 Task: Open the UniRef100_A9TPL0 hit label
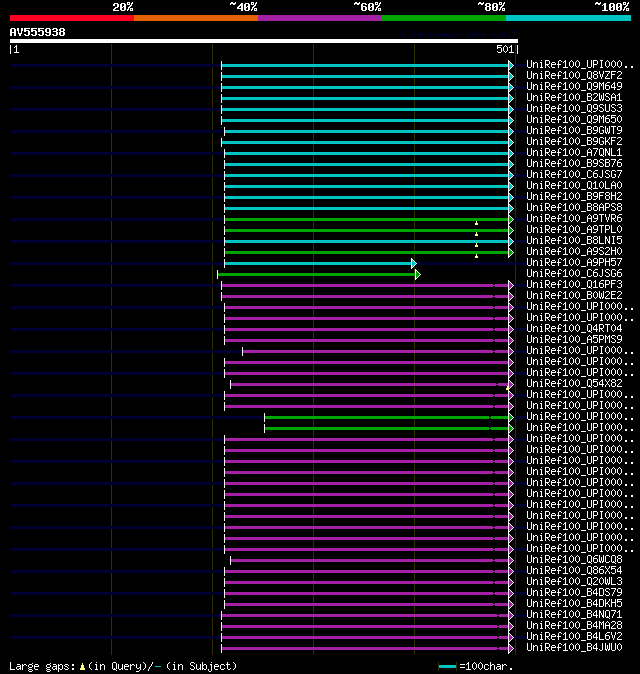point(574,230)
